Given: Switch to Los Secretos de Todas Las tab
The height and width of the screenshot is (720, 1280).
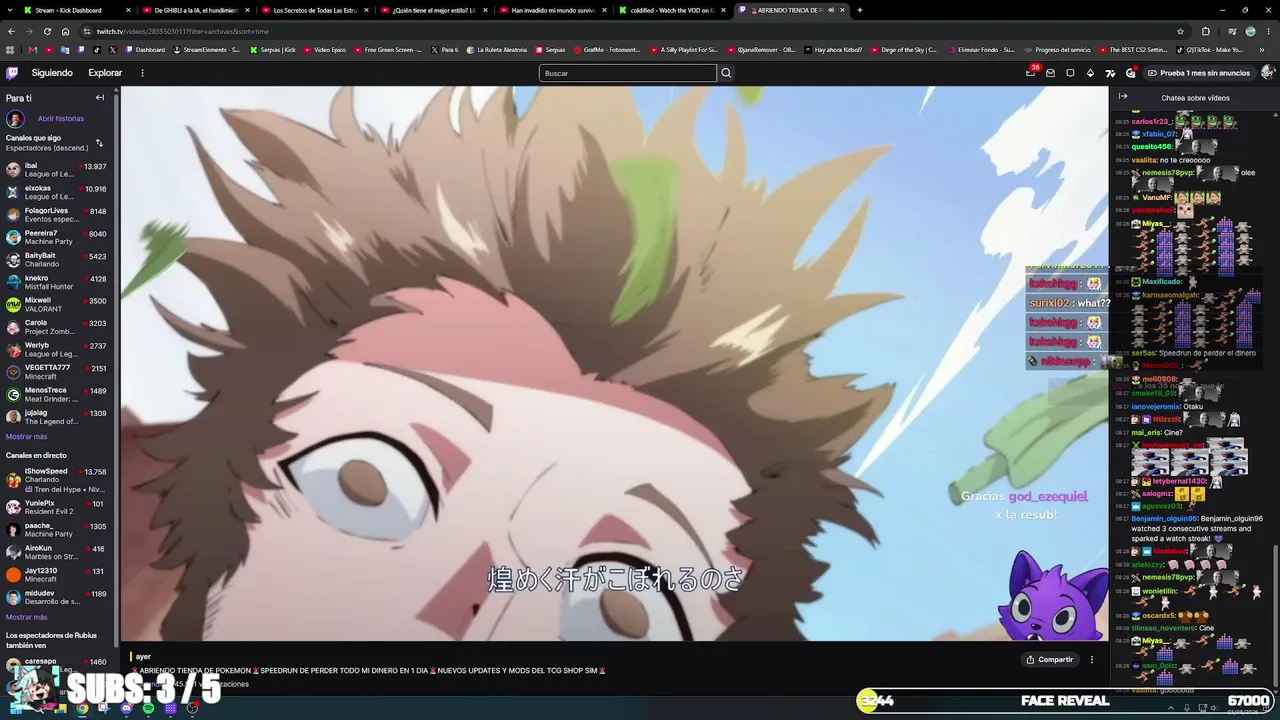Looking at the screenshot, I should click(x=315, y=10).
